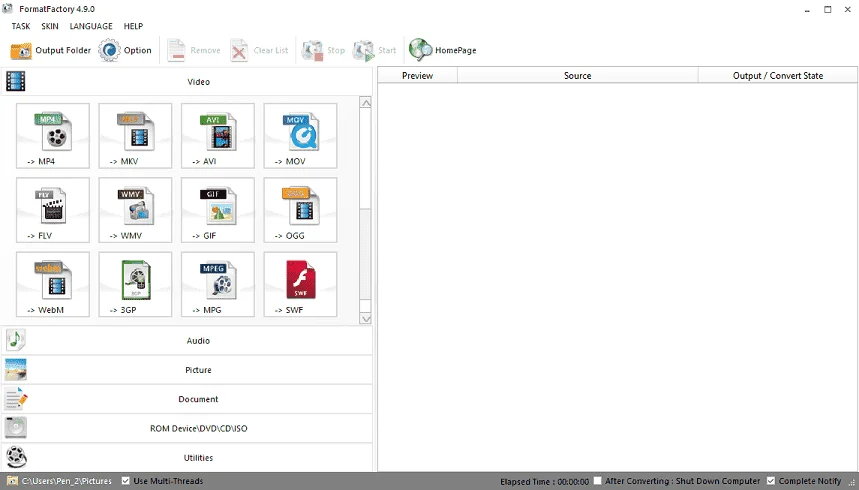The height and width of the screenshot is (490, 859).
Task: Open the LANGUAGE menu
Action: pos(91,26)
